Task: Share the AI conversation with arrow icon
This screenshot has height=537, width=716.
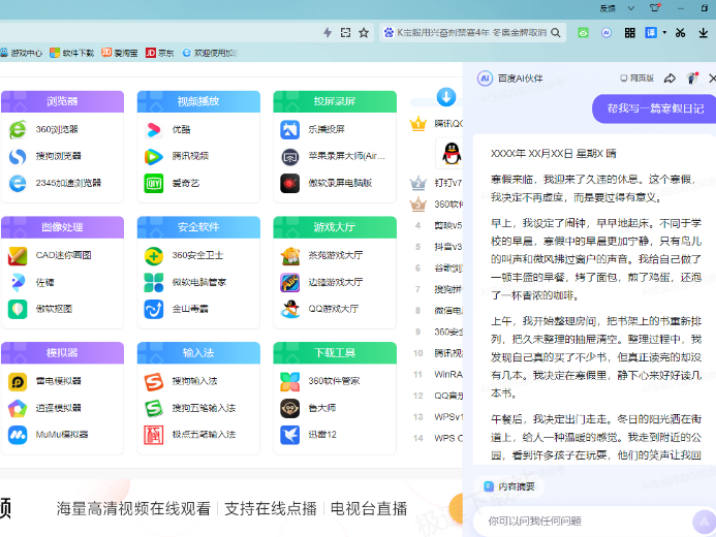Action: (669, 79)
